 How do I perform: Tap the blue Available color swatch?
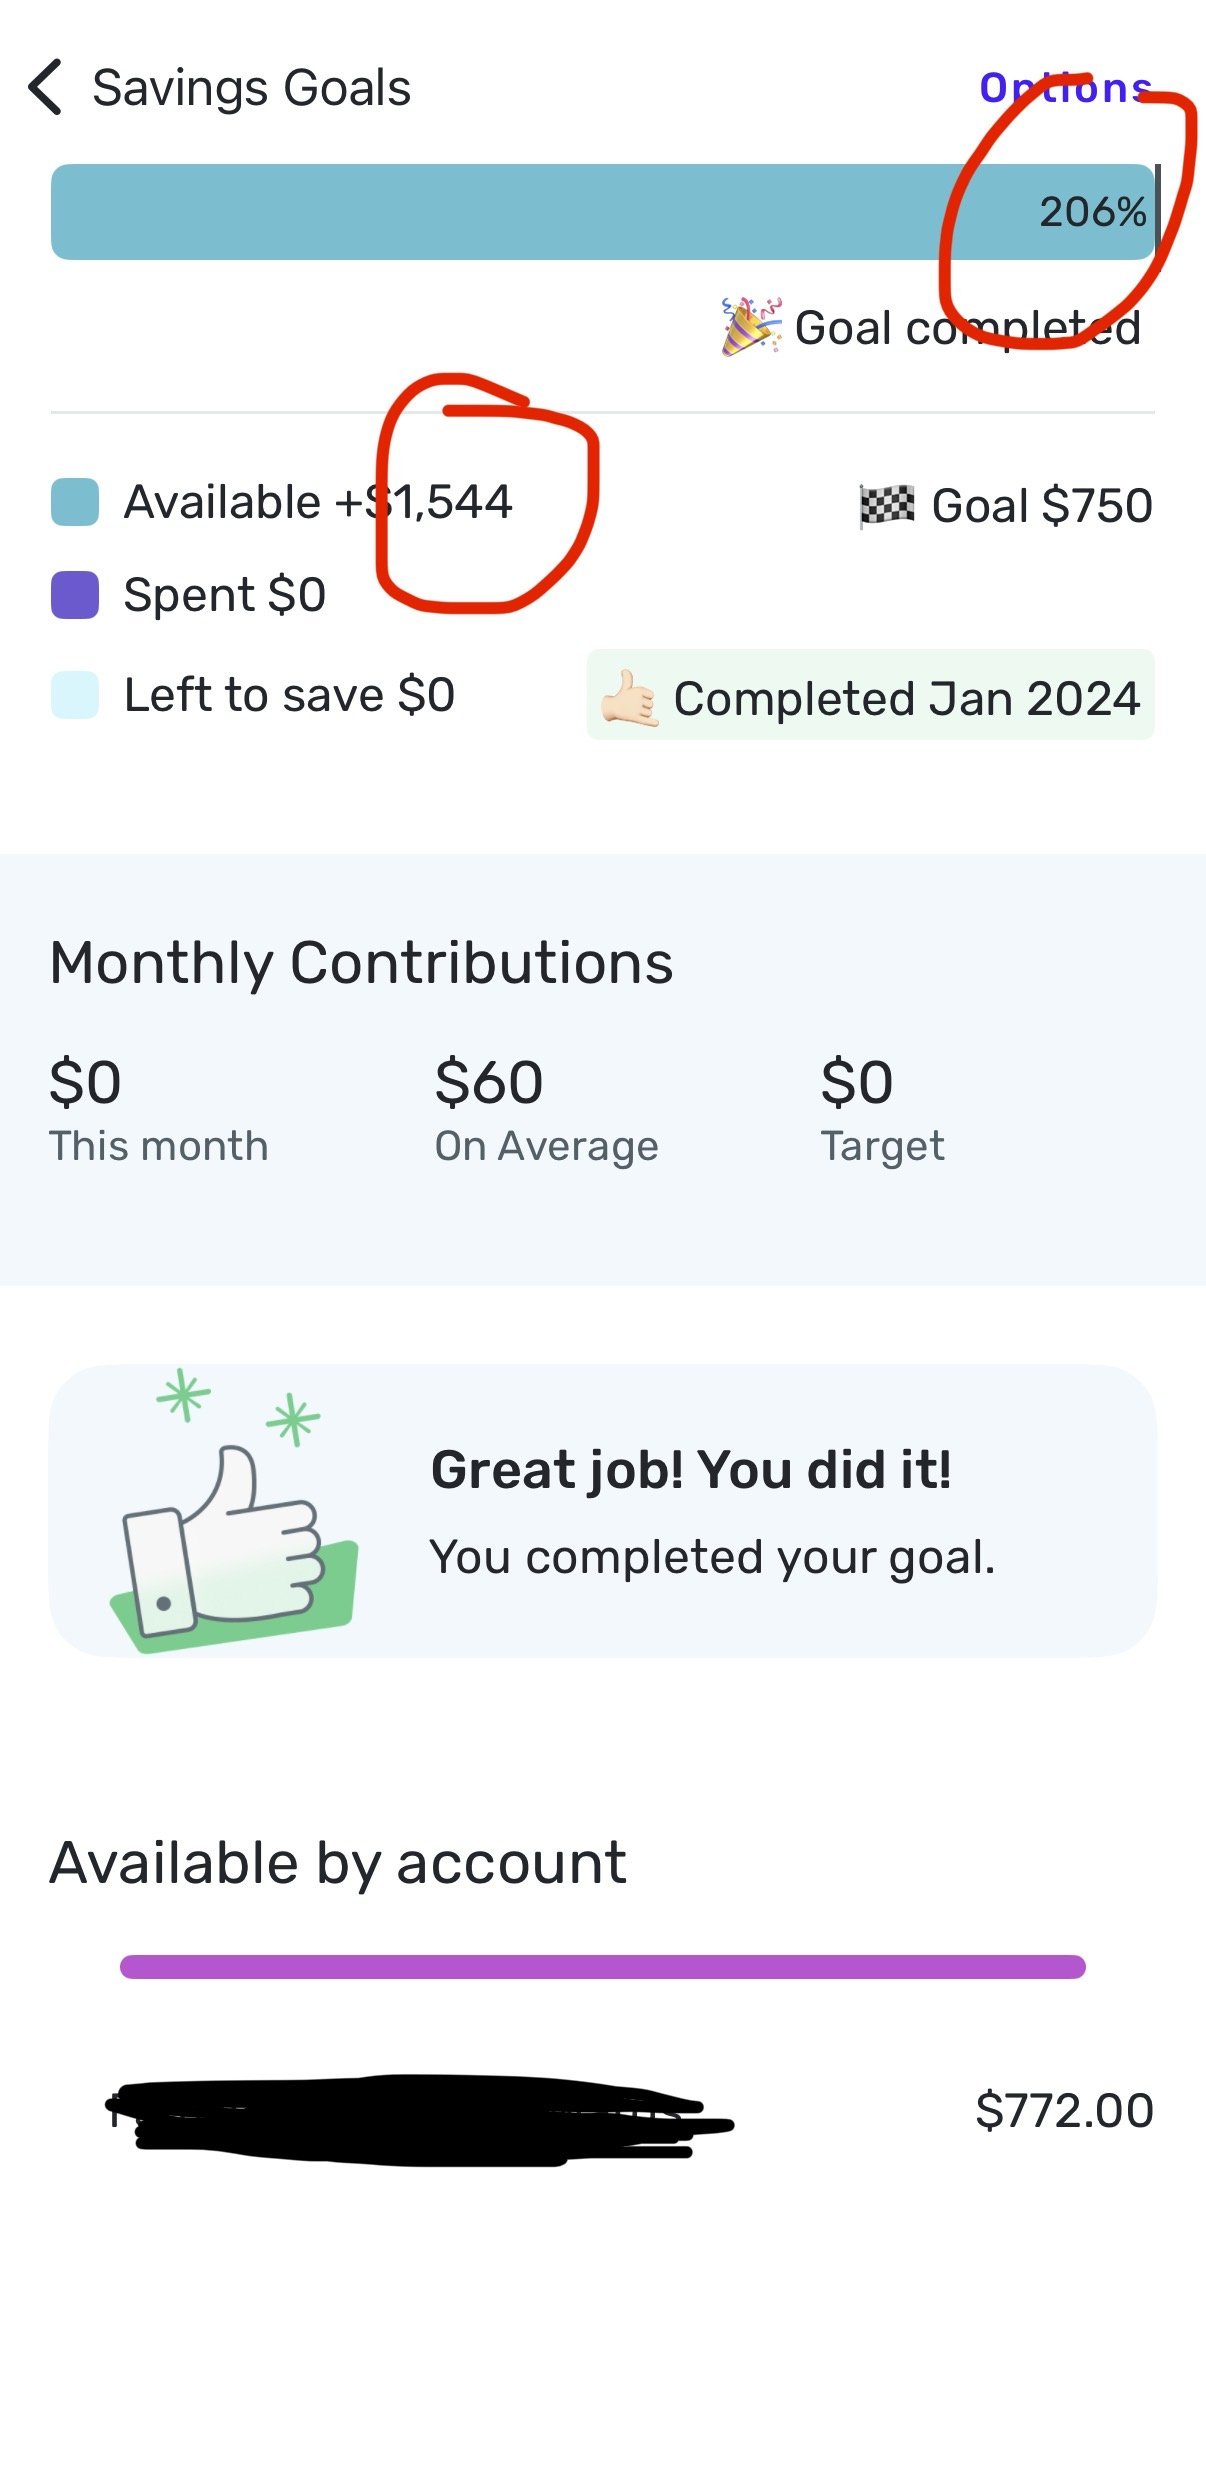coord(75,502)
